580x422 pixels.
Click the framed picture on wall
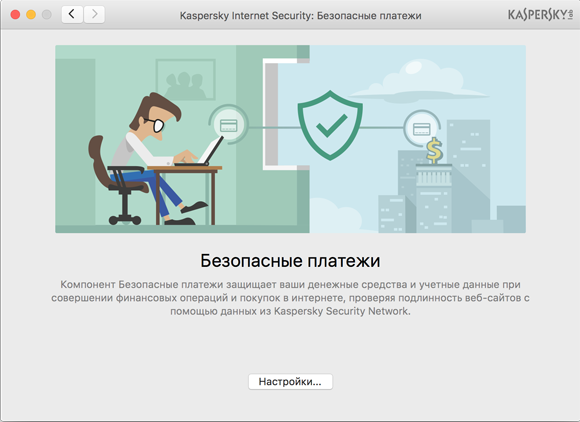(x=186, y=80)
